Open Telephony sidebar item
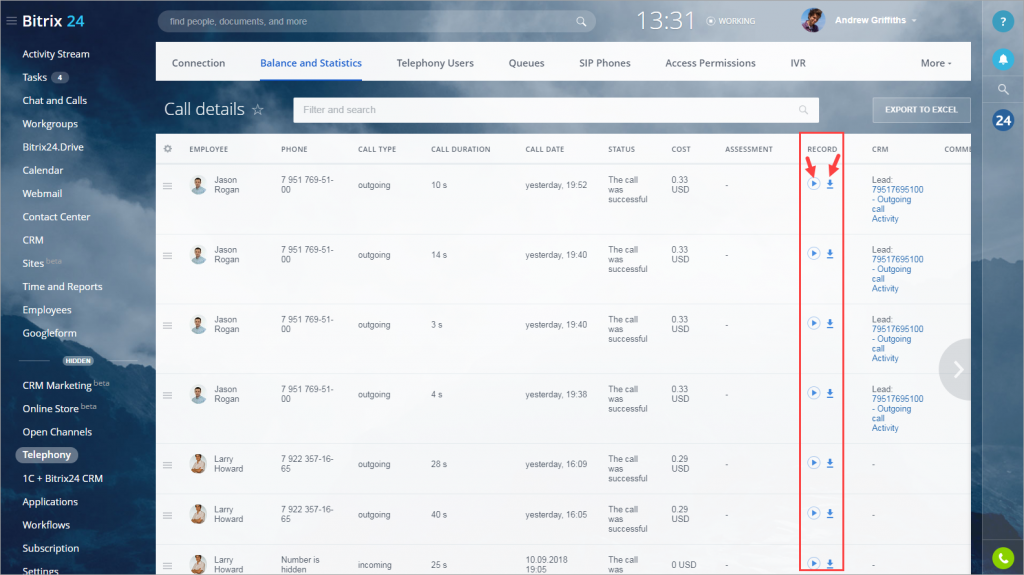Viewport: 1024px width, 575px height. click(x=46, y=455)
